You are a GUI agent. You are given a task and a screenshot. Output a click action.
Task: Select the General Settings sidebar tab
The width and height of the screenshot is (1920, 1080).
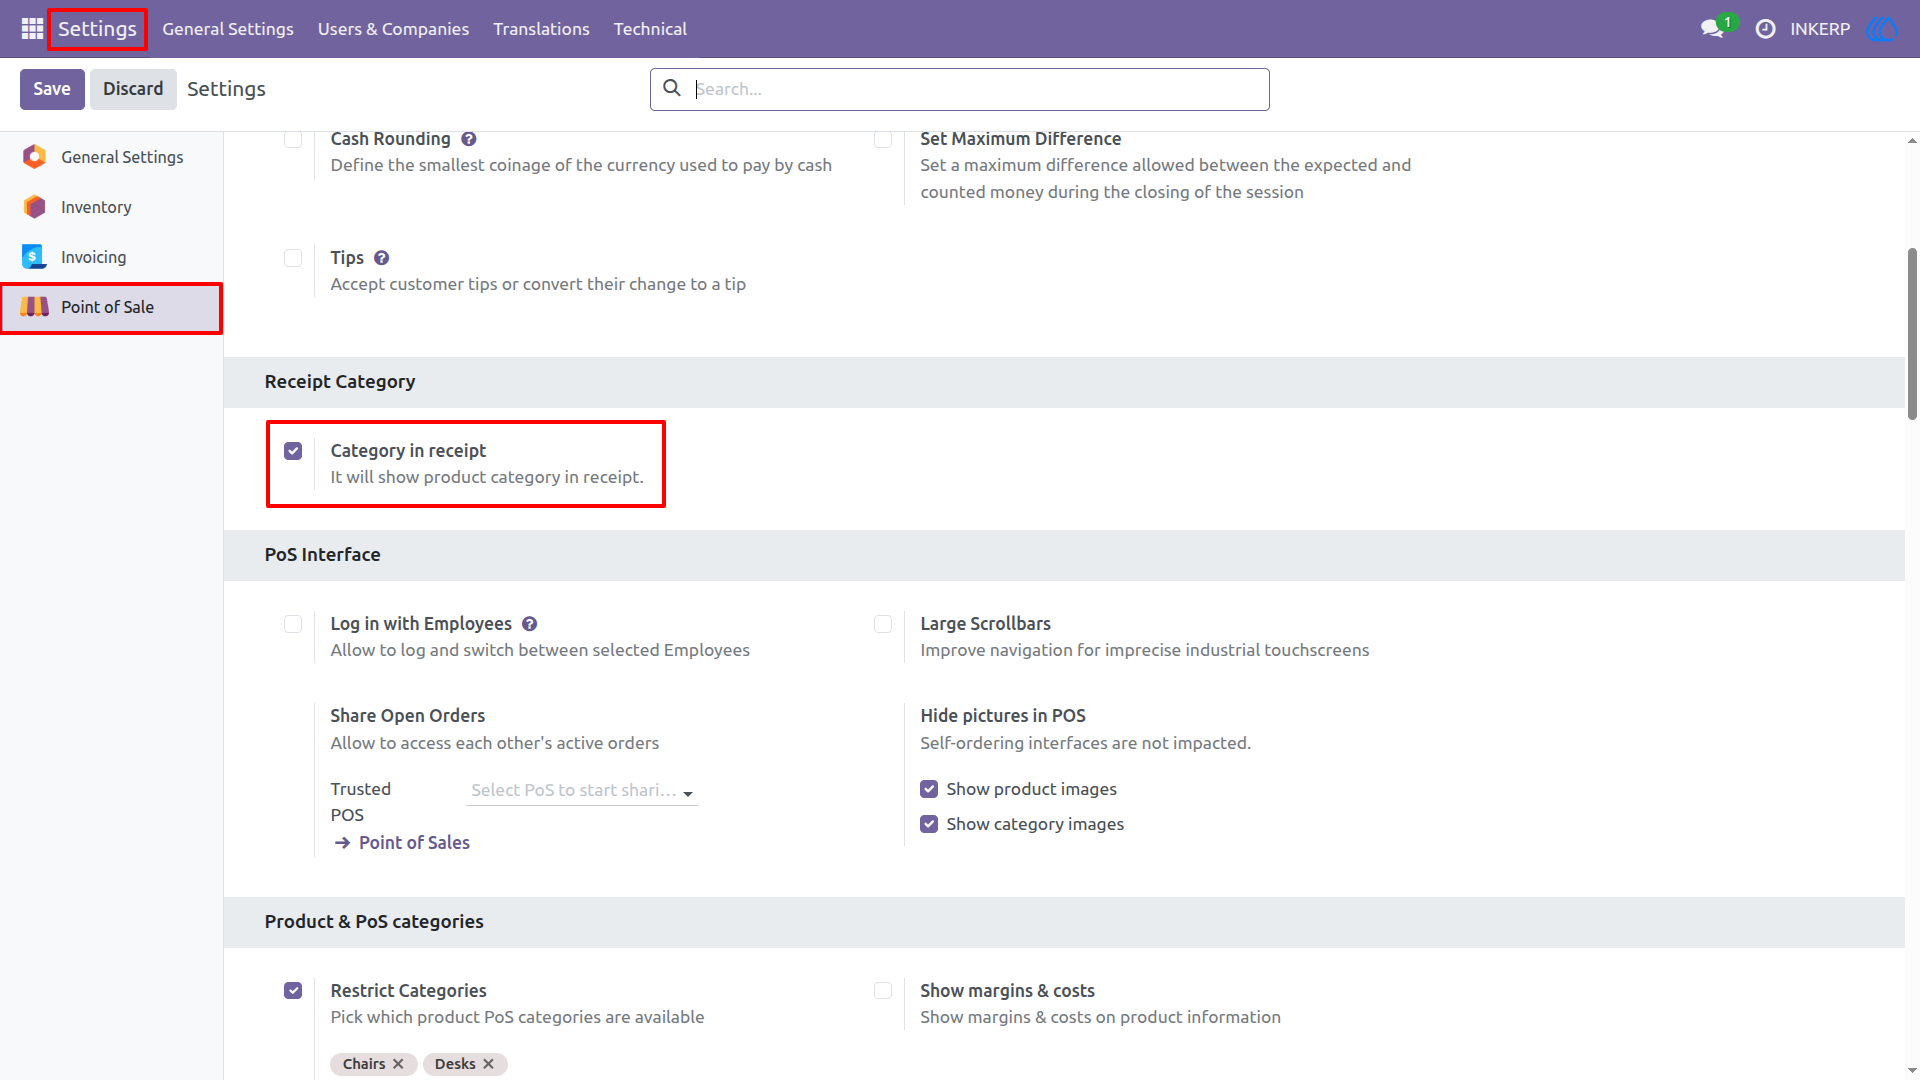[x=111, y=157]
